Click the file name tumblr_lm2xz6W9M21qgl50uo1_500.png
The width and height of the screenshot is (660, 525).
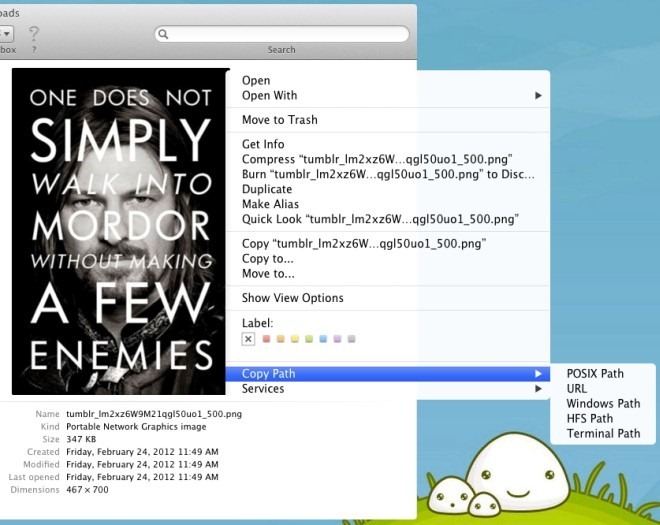click(x=154, y=414)
